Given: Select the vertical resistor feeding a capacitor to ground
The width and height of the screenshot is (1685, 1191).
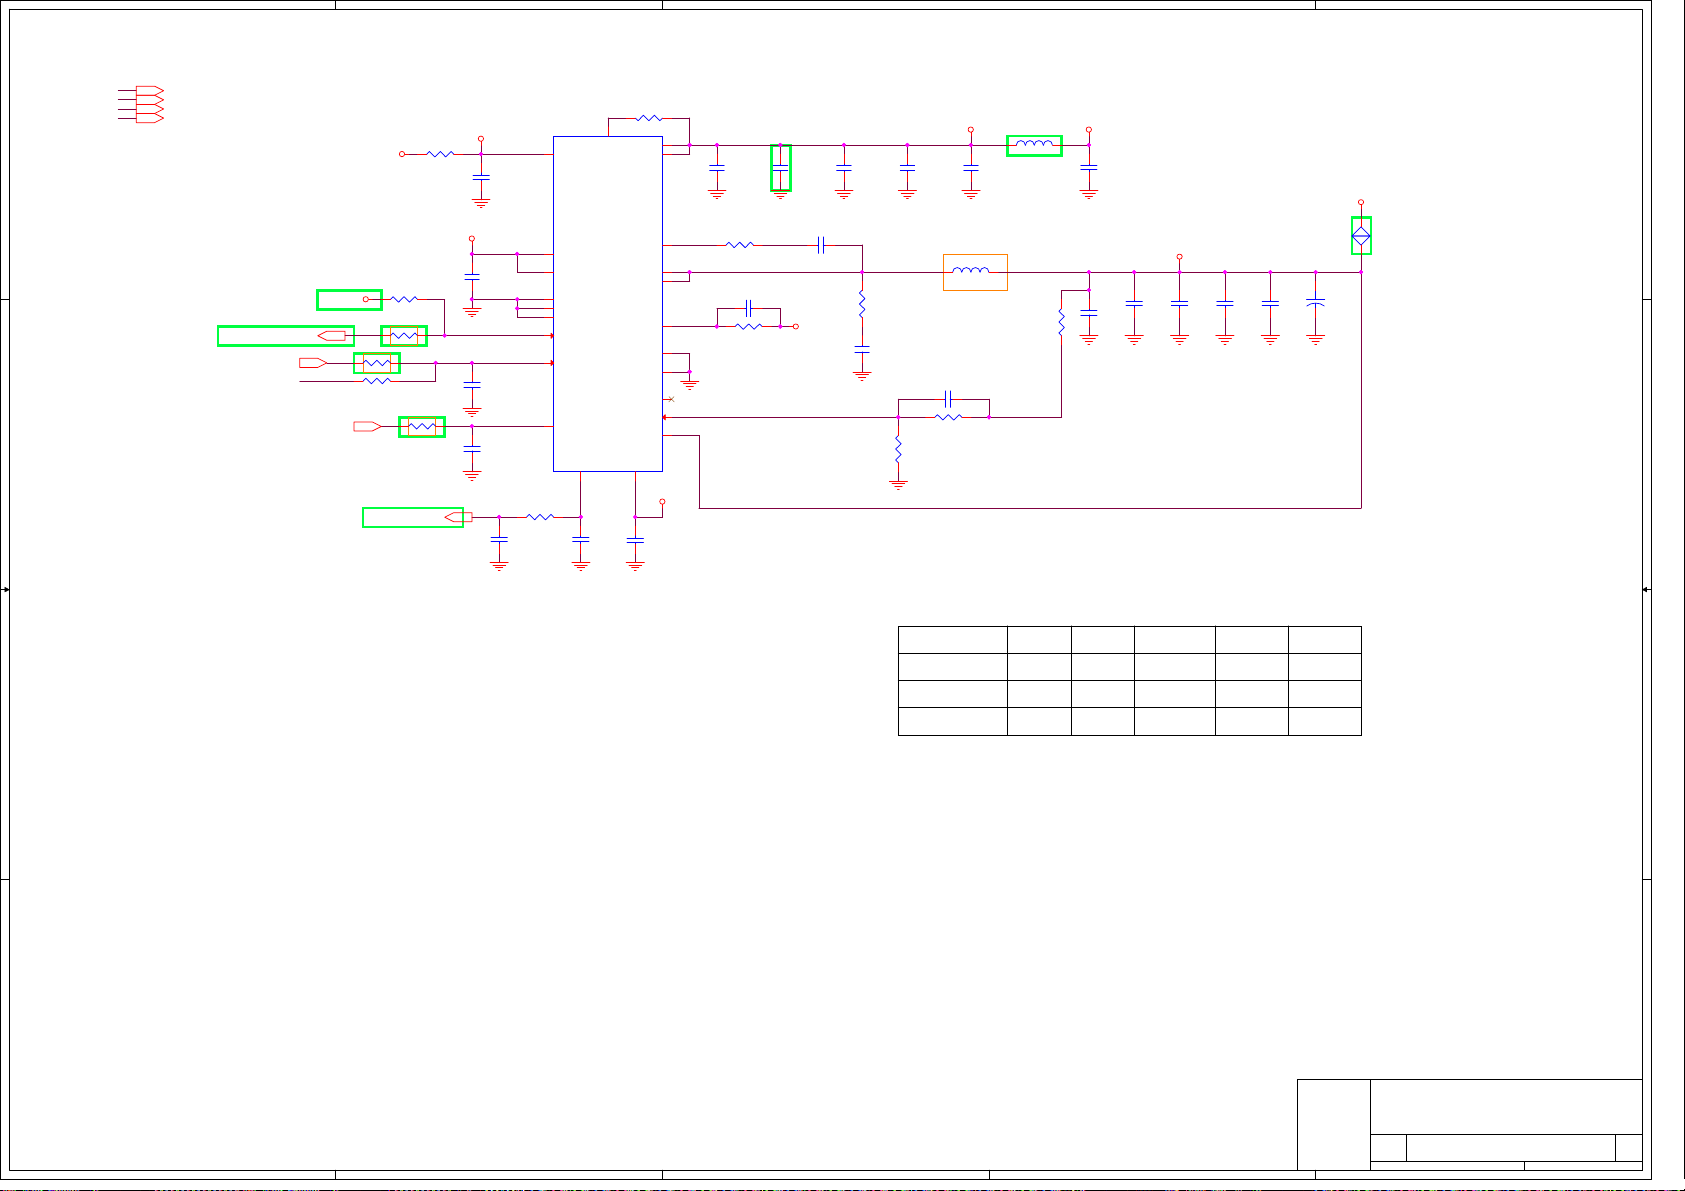Looking at the screenshot, I should pos(862,304).
